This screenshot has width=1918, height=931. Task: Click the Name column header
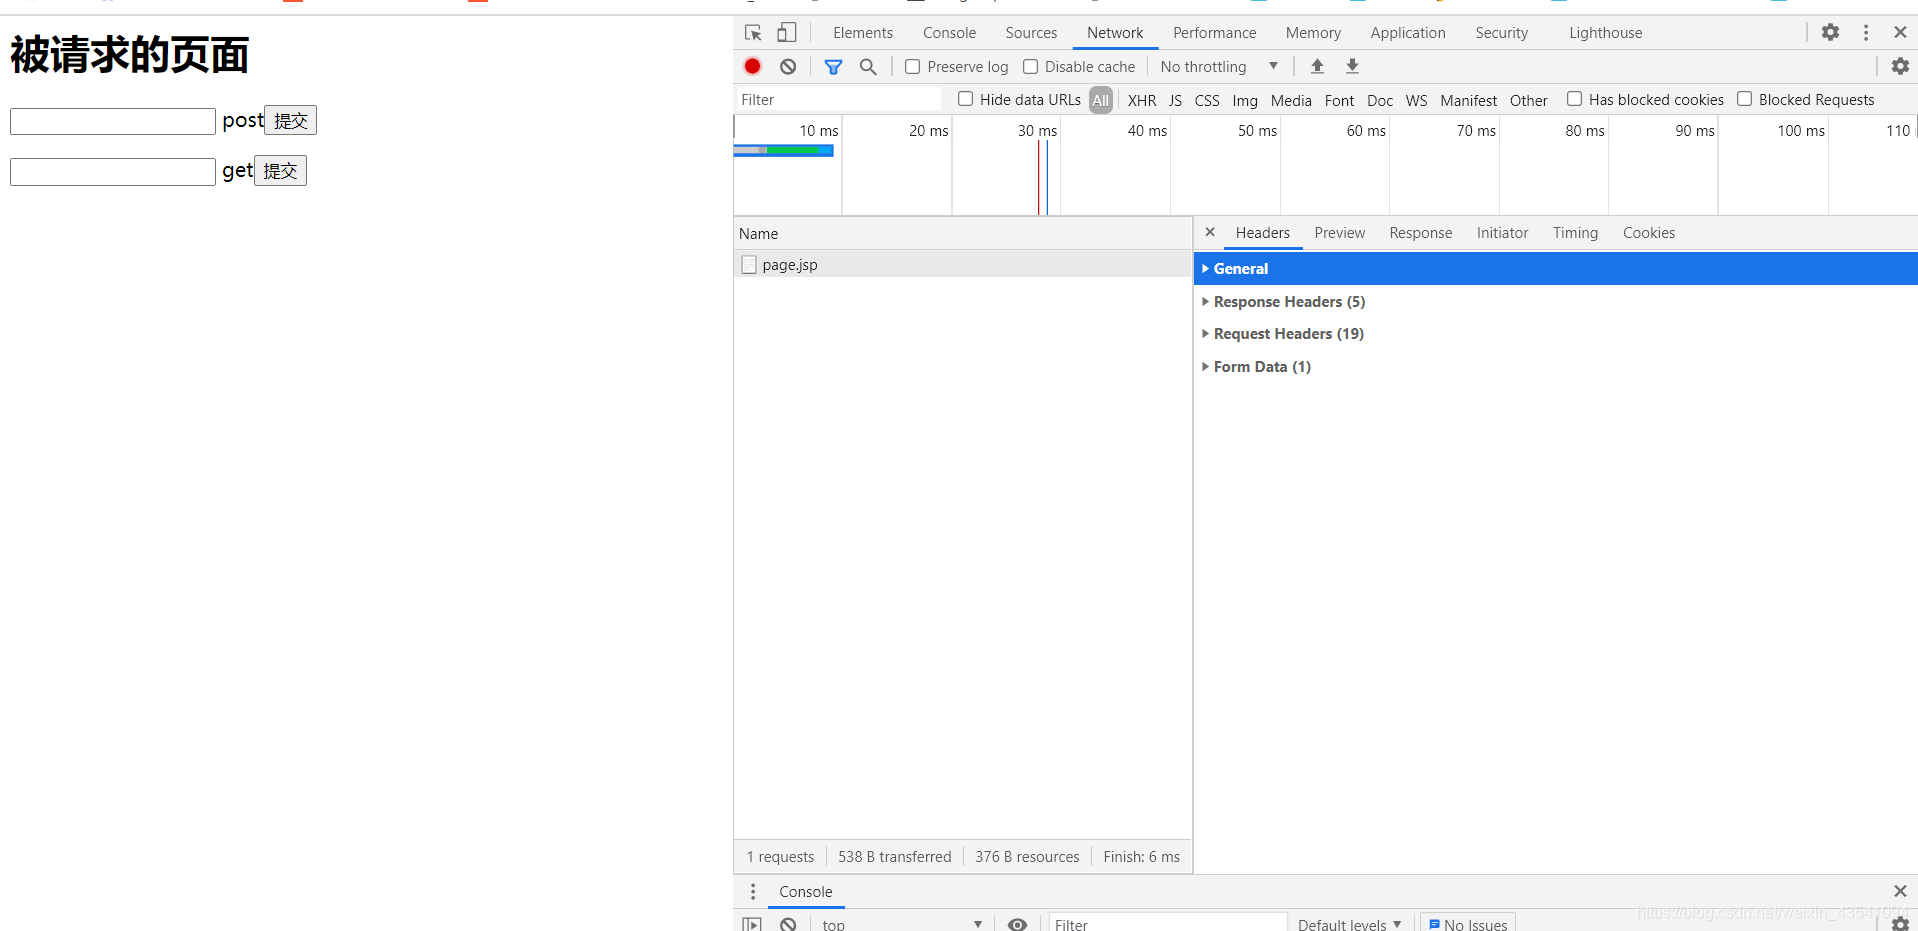tap(962, 233)
